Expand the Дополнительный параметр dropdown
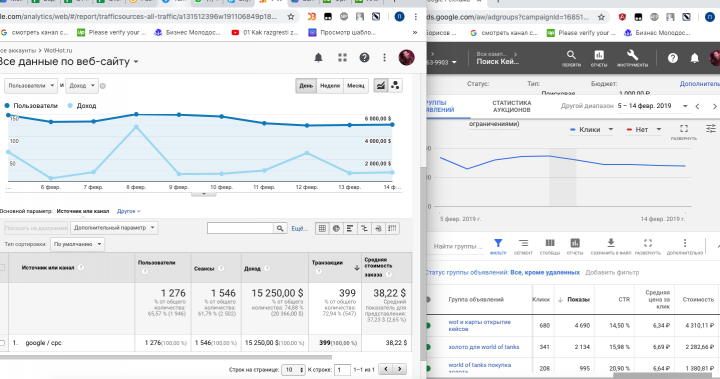Viewport: 720px width, 379px height. click(x=114, y=228)
